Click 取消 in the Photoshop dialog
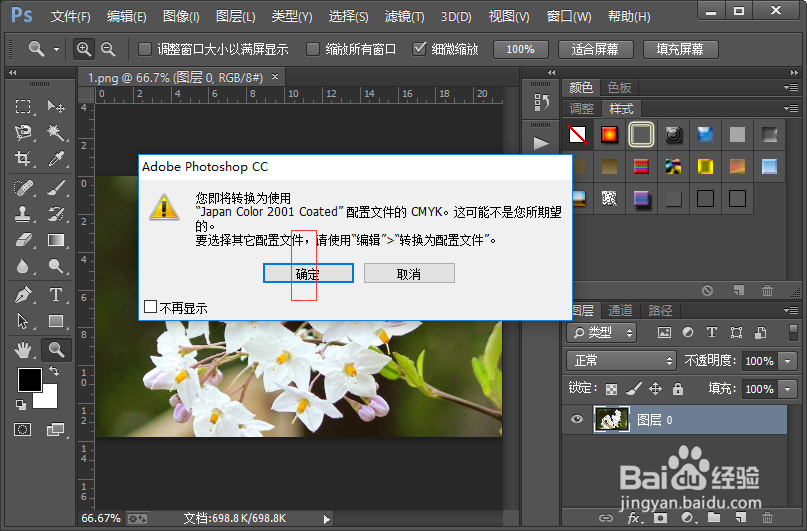 tap(409, 273)
